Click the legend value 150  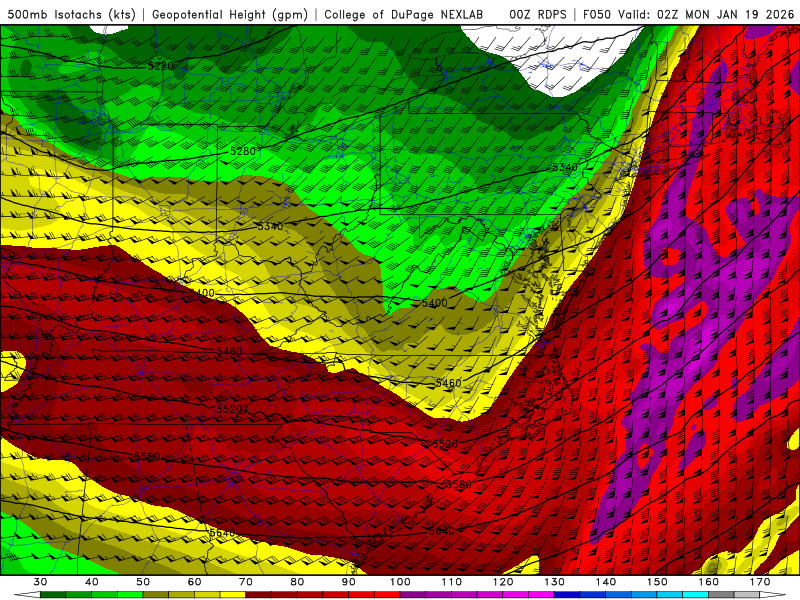click(x=657, y=582)
